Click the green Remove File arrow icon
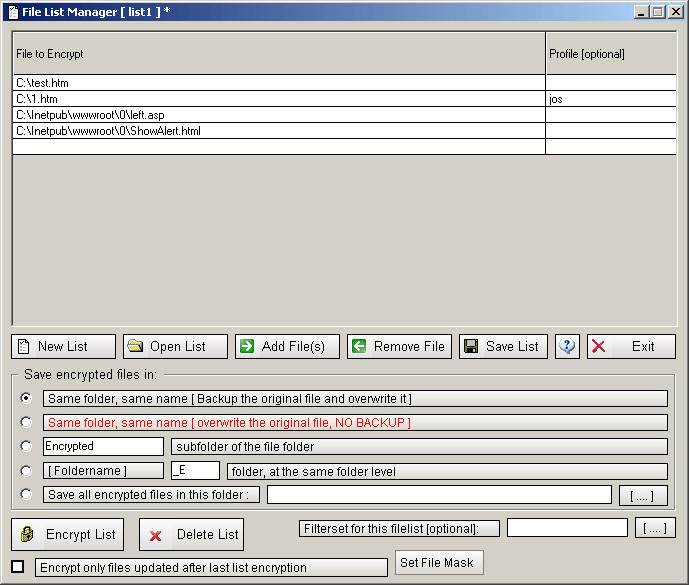The height and width of the screenshot is (585, 689). (x=359, y=346)
